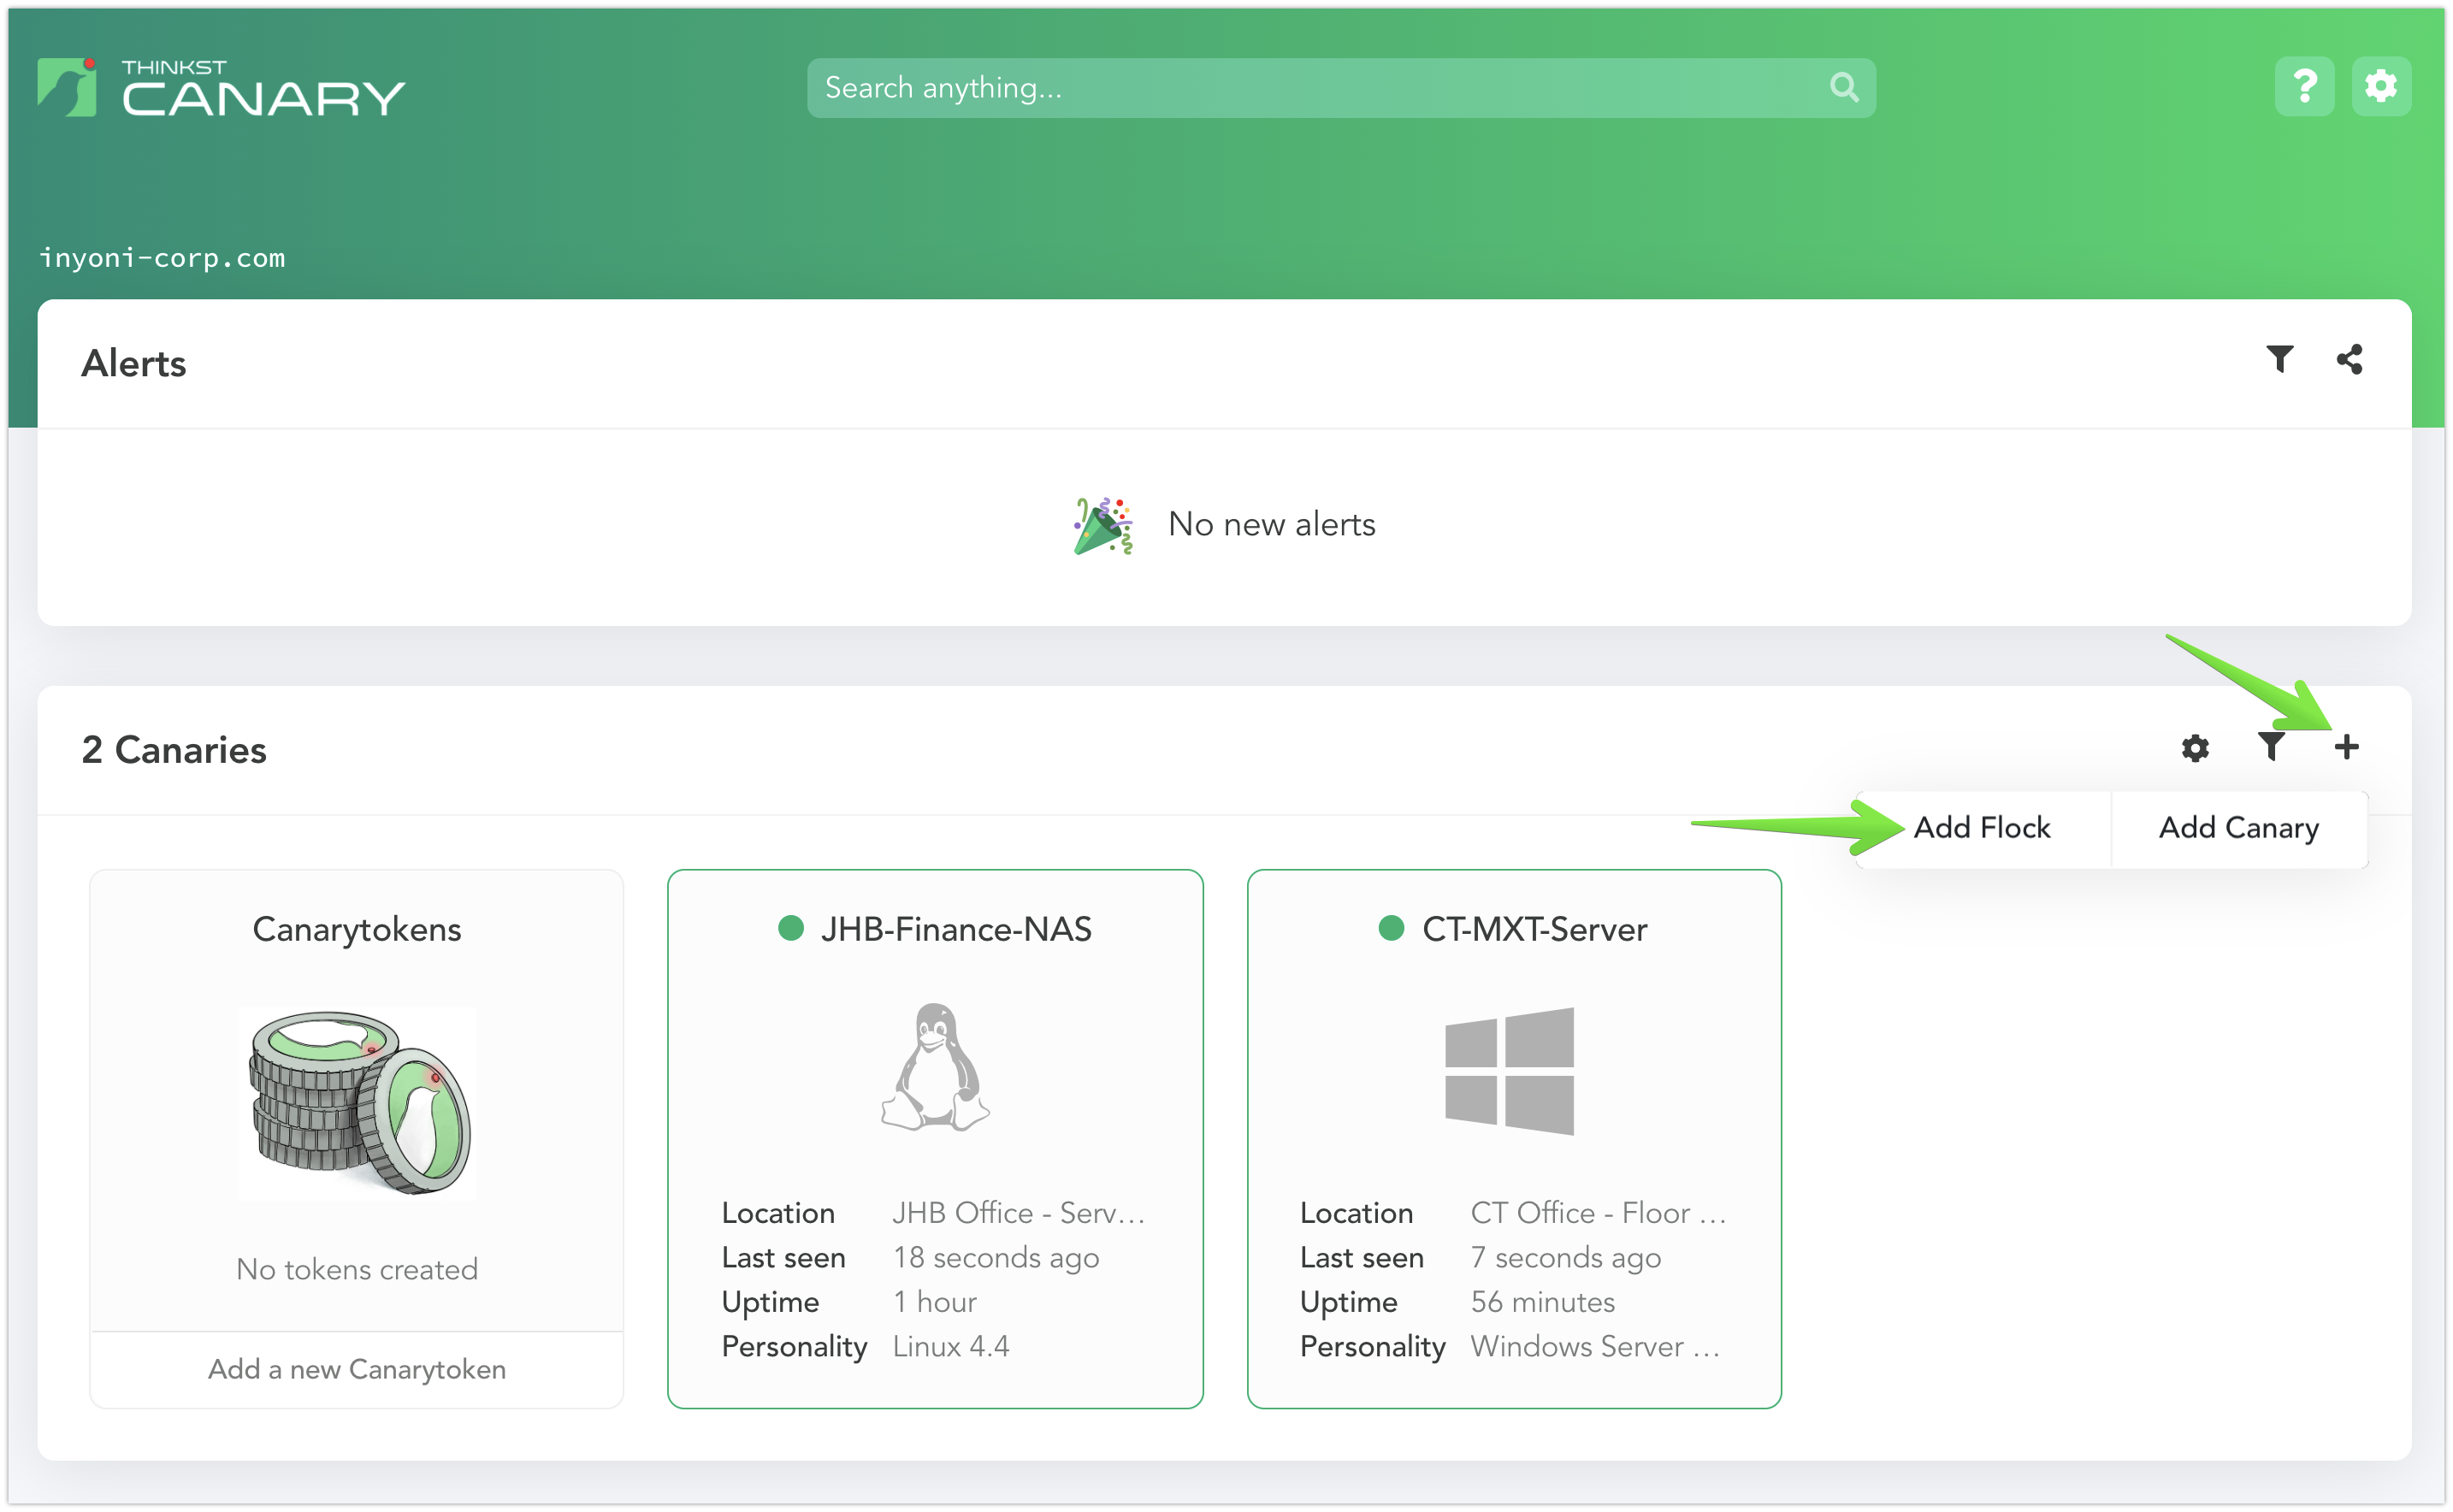The height and width of the screenshot is (1512, 2453).
Task: Click Add a new Canarytoken
Action: pos(357,1369)
